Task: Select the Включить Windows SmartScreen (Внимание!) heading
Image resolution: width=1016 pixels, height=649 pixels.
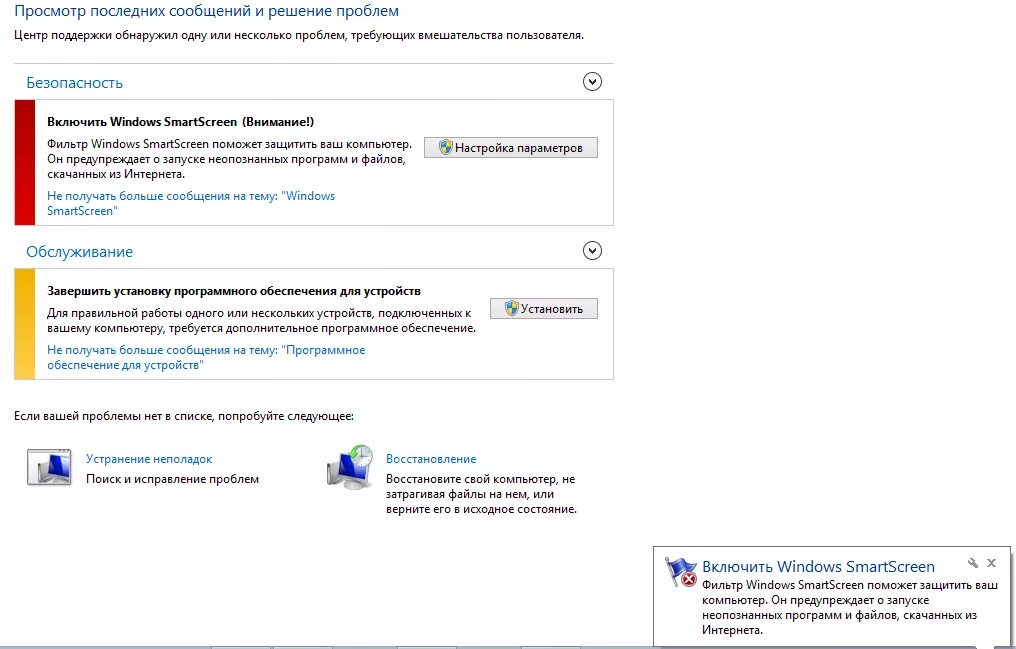Action: [180, 122]
